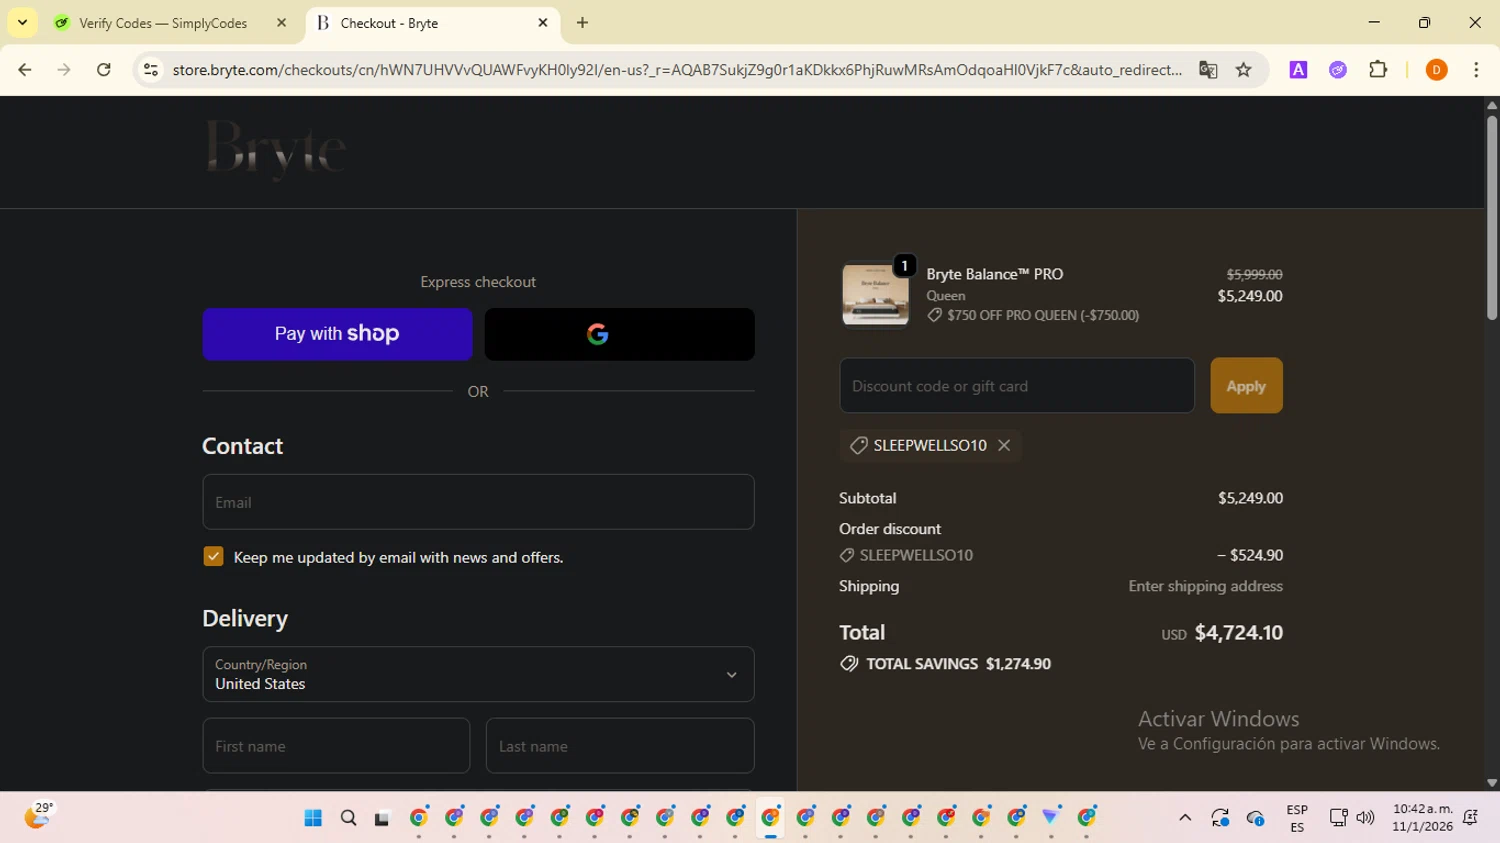Open the Chrome three-dot menu
The width and height of the screenshot is (1500, 843).
pyautogui.click(x=1476, y=70)
